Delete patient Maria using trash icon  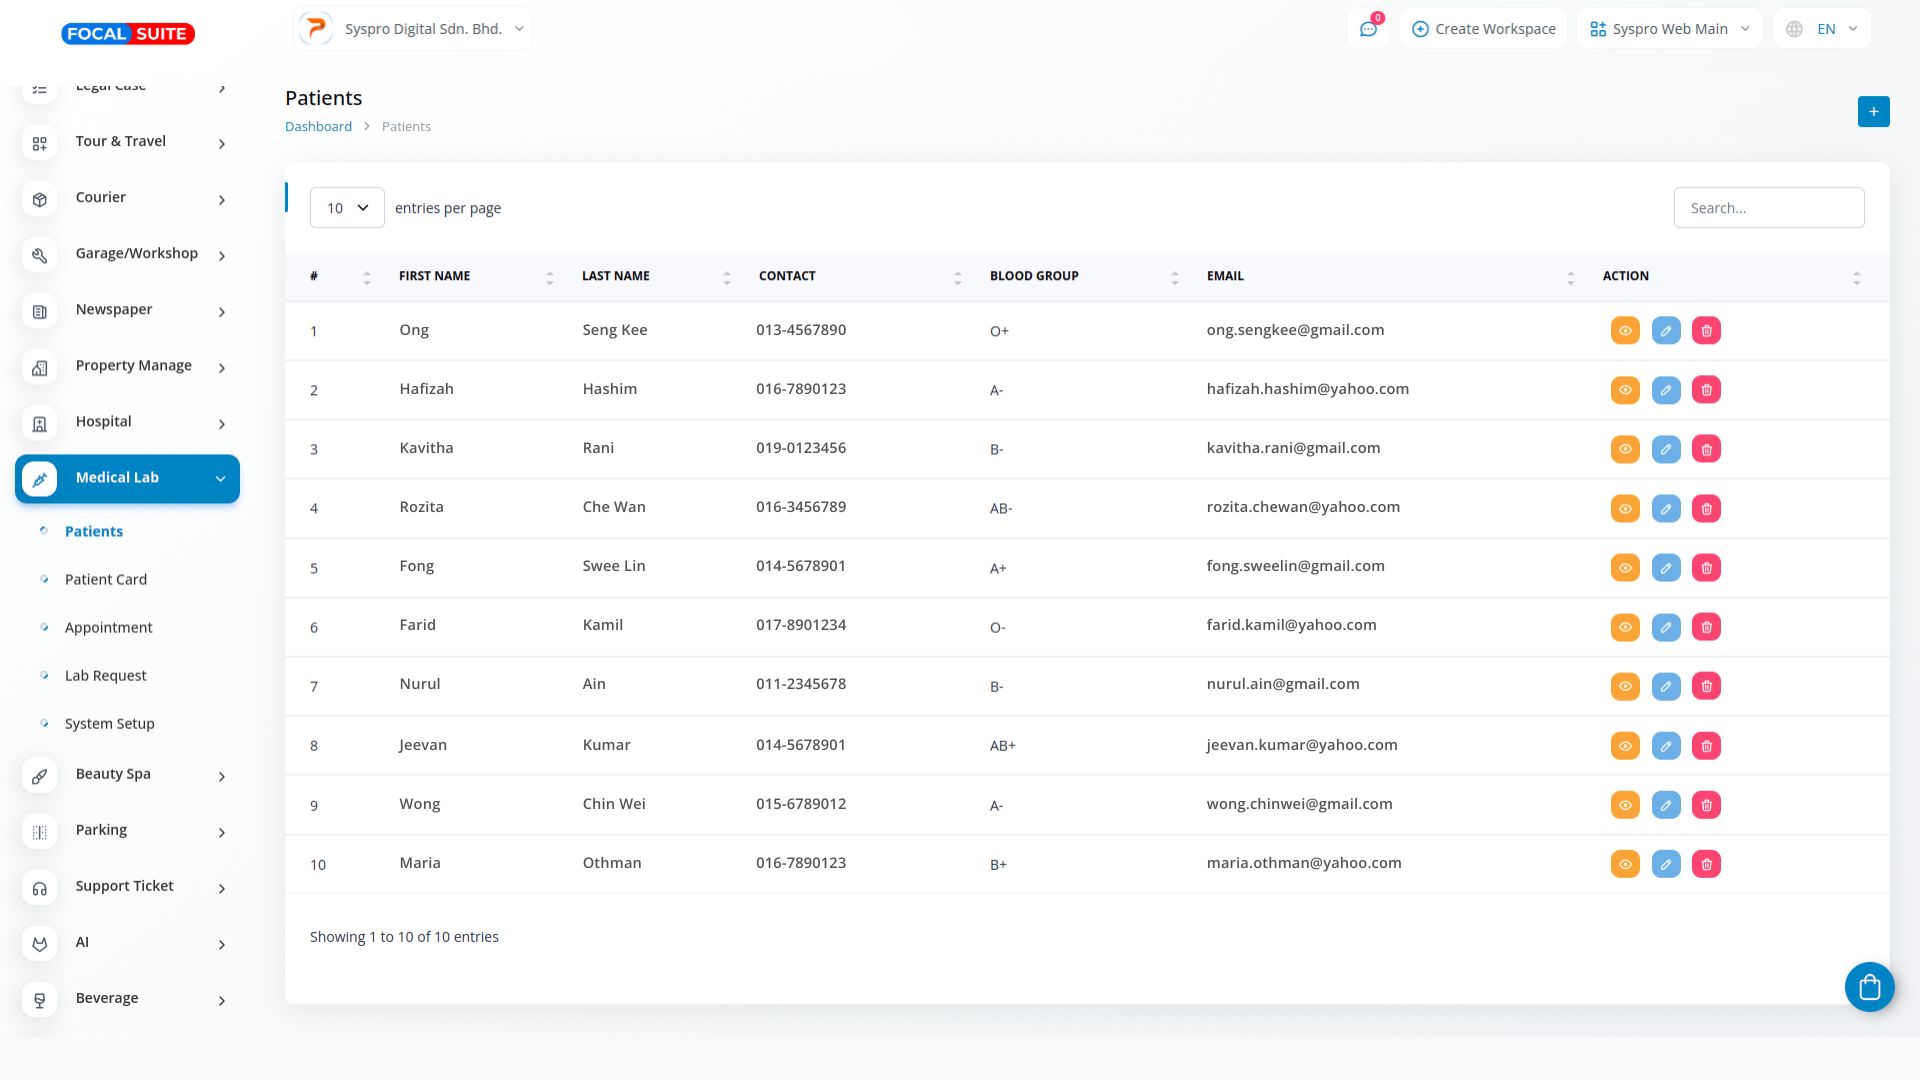[x=1706, y=864]
